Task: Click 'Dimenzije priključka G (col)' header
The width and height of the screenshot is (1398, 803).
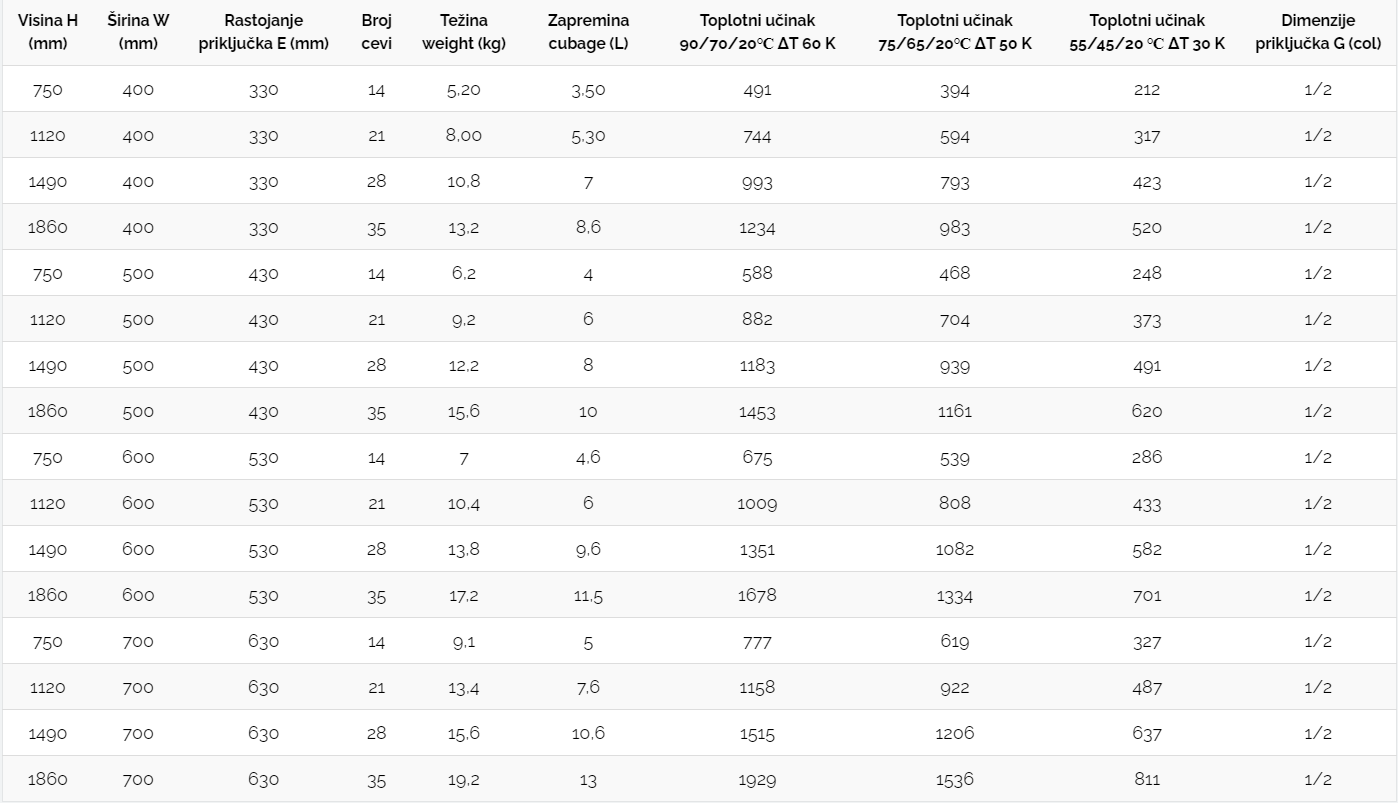Action: [x=1318, y=32]
